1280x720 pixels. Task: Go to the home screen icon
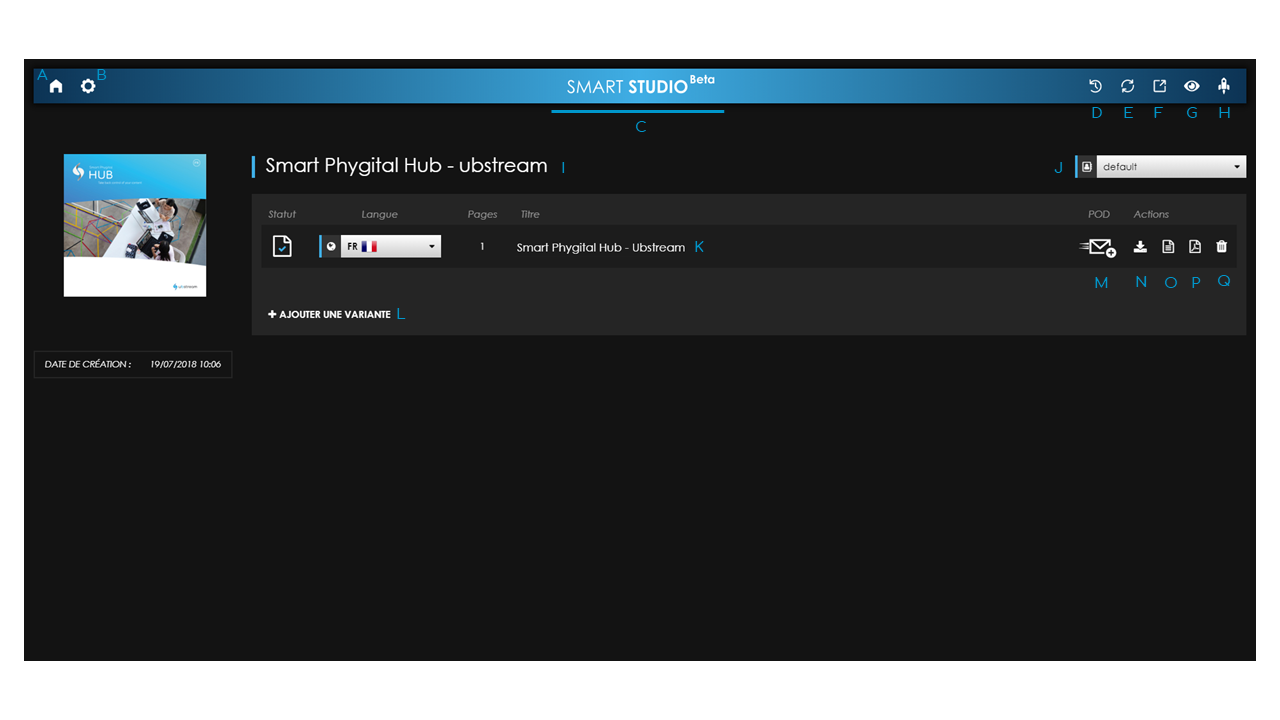click(x=56, y=87)
